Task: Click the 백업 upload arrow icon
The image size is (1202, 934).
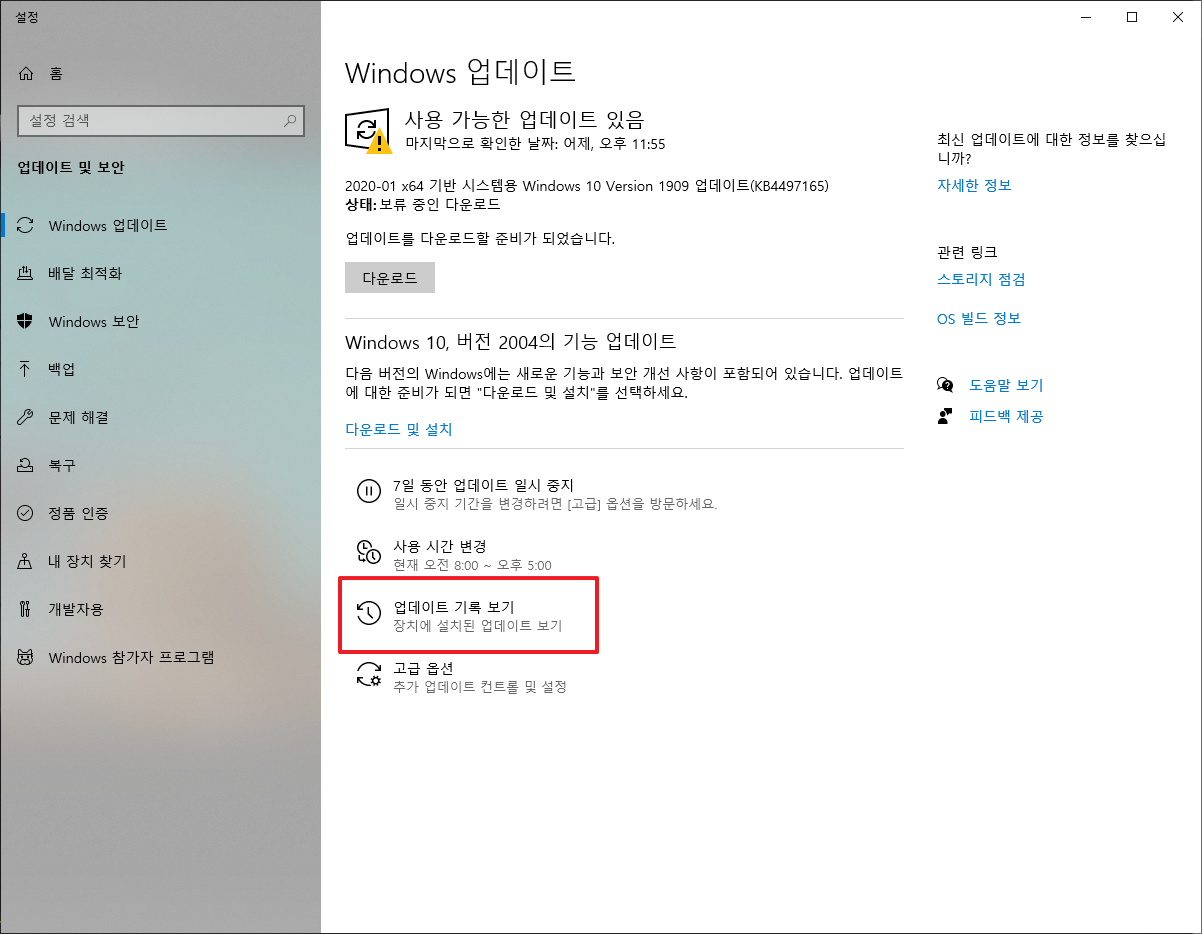Action: 26,370
